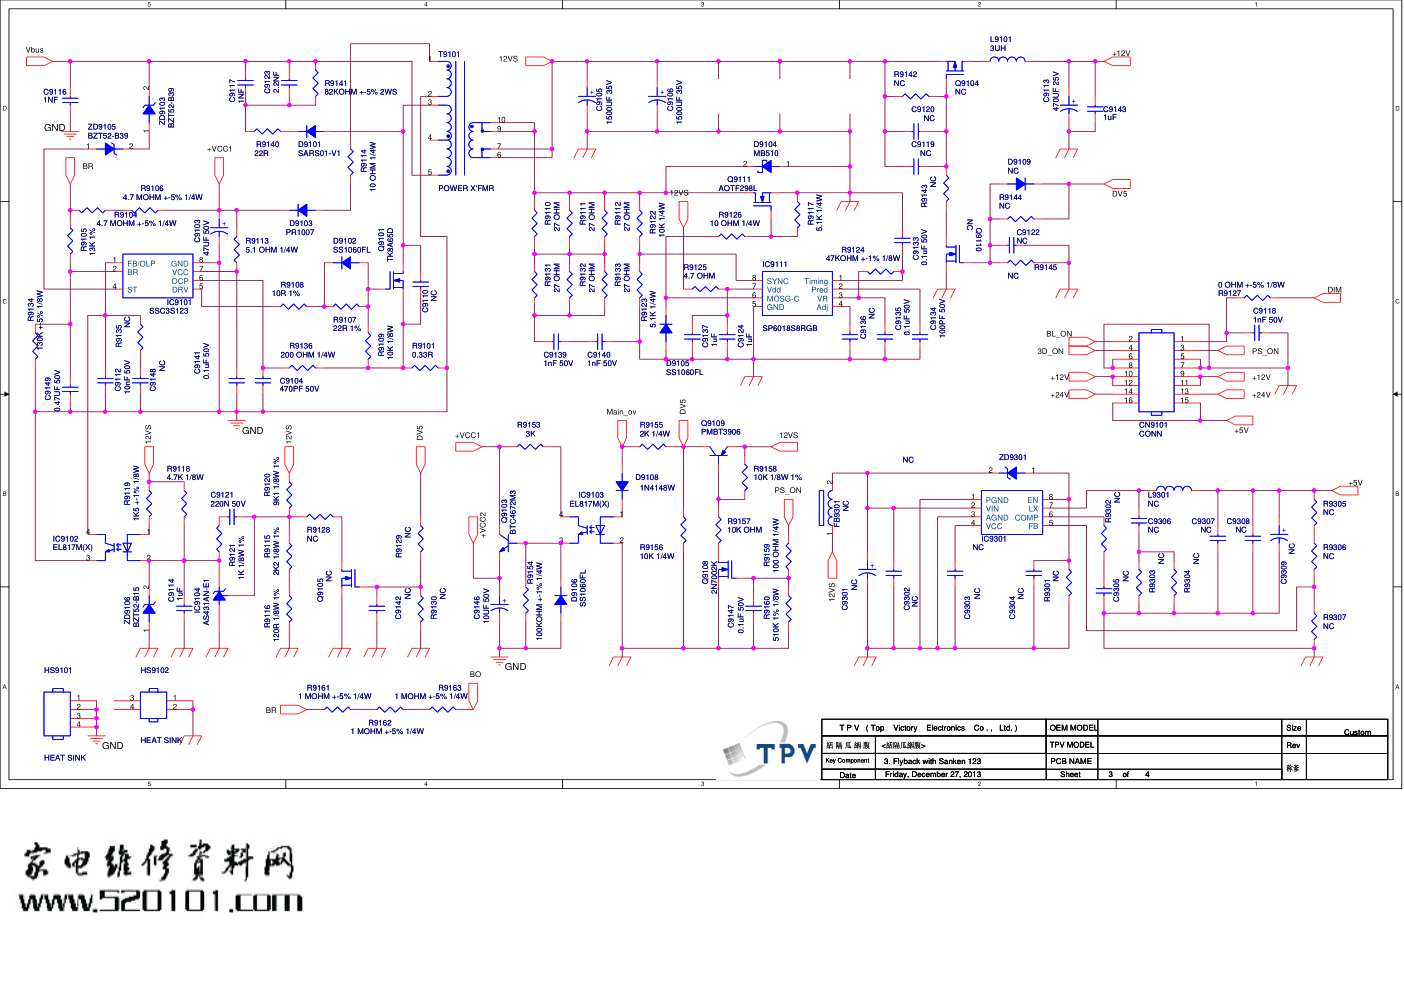The width and height of the screenshot is (1404, 993).
Task: Click the IC9102 EL817M optocoupler symbol
Action: pos(121,547)
